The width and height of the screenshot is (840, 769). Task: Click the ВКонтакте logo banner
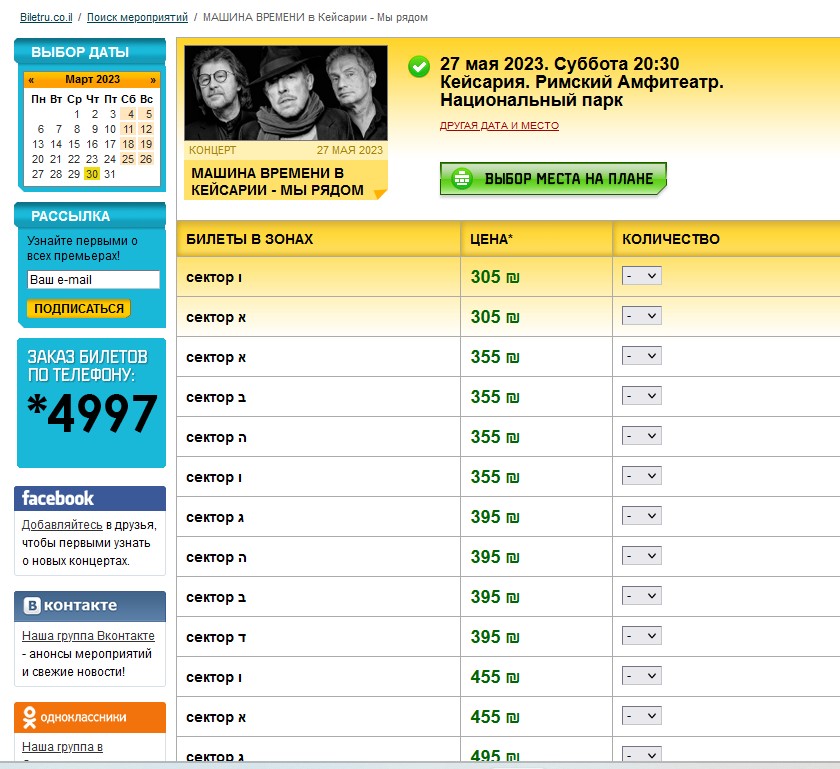pos(90,606)
